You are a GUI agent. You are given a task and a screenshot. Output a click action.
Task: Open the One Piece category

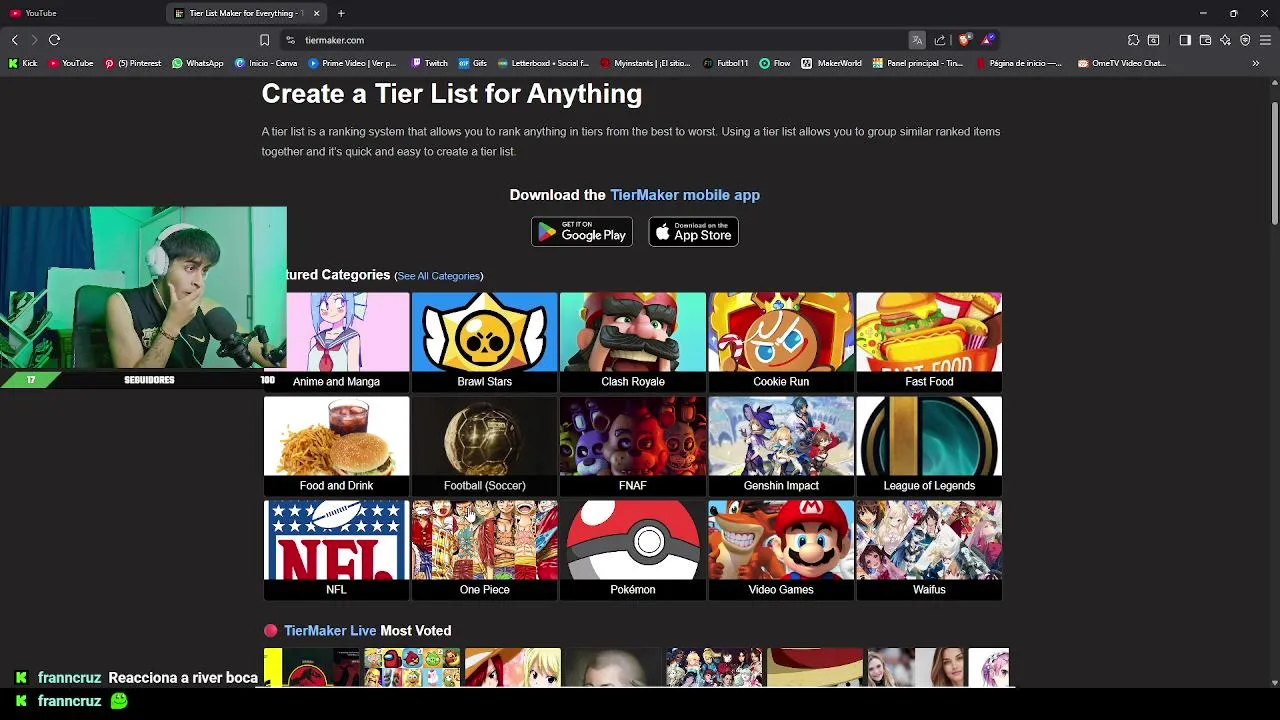coord(485,550)
